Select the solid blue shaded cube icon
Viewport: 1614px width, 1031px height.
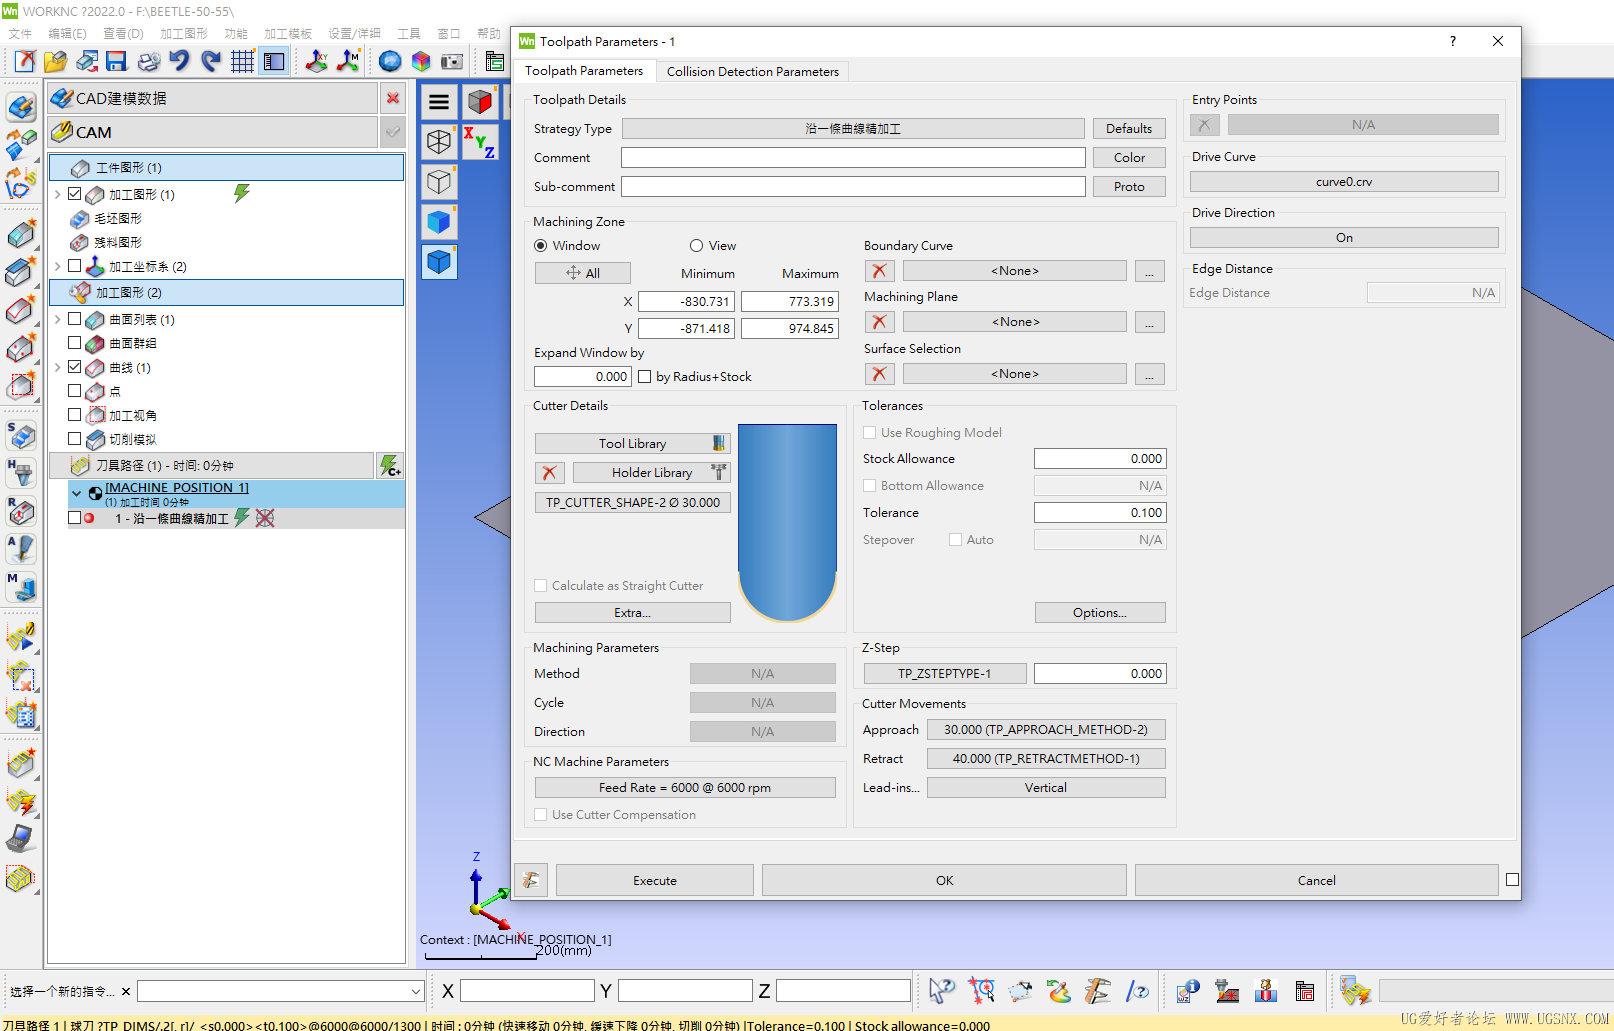pos(439,222)
